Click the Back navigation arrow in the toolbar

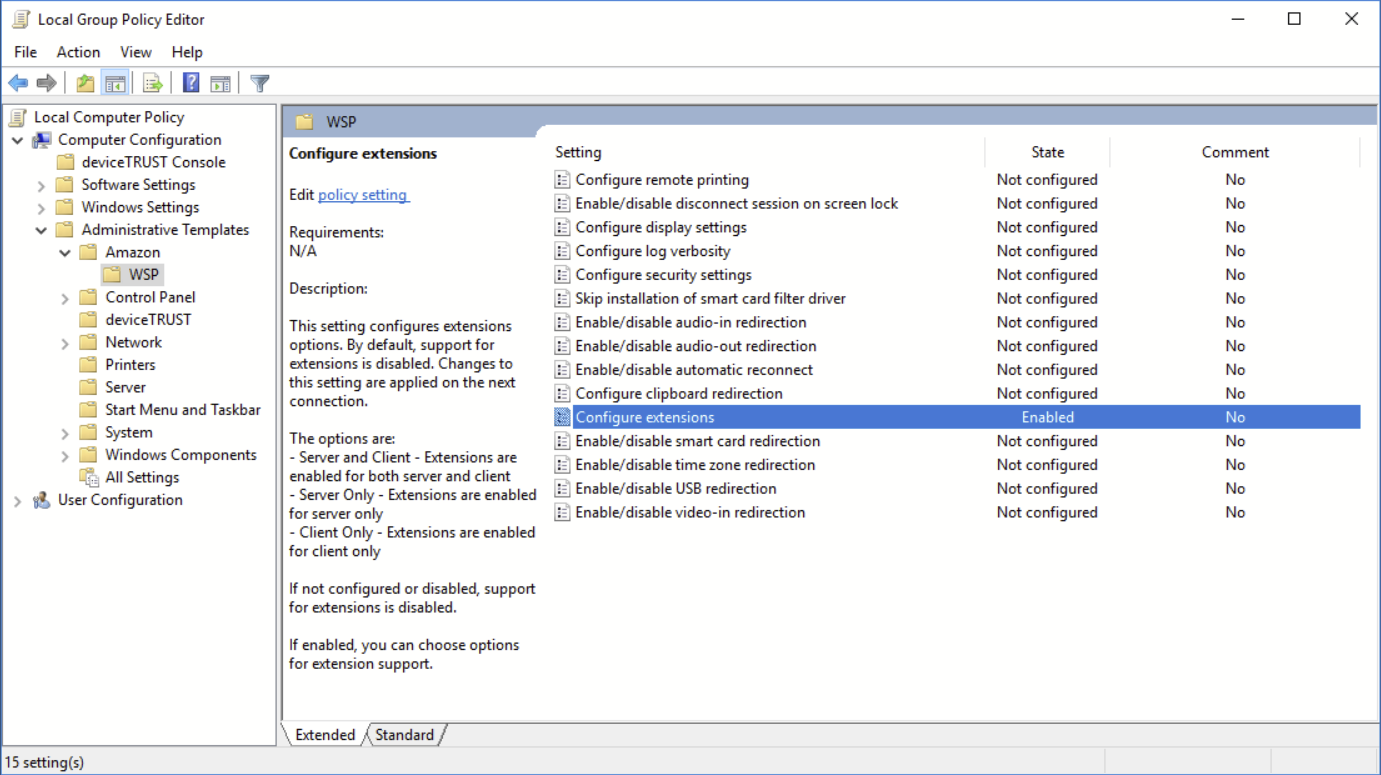(x=17, y=82)
